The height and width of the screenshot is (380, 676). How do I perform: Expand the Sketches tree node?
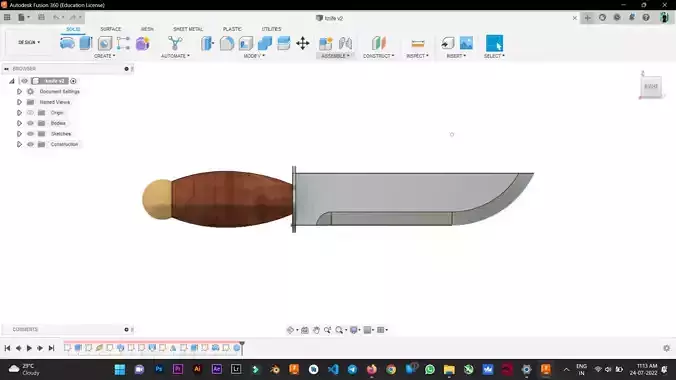[19, 134]
